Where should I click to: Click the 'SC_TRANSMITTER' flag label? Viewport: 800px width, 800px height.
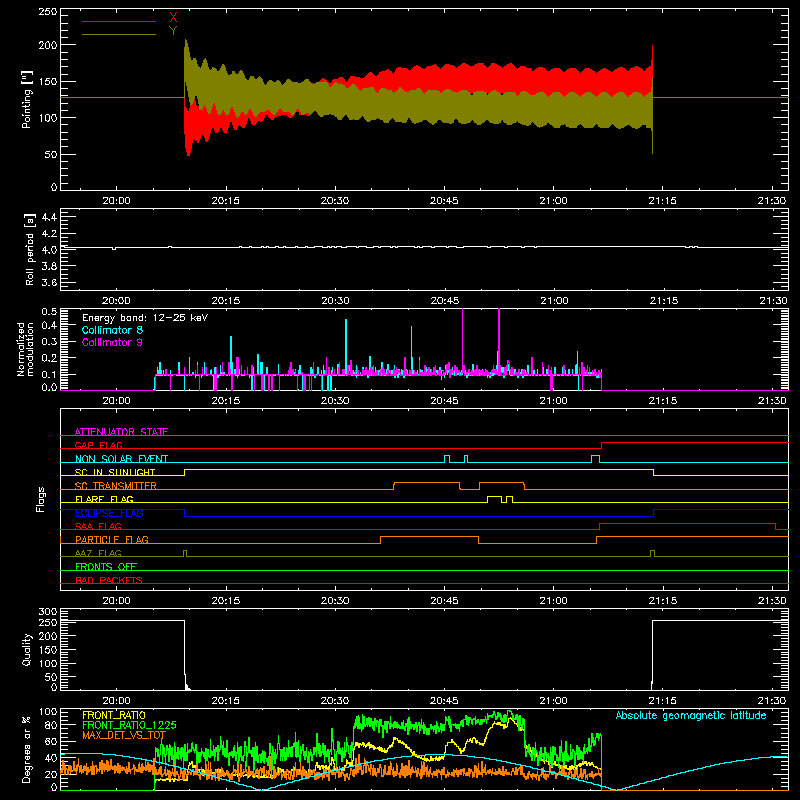click(115, 486)
